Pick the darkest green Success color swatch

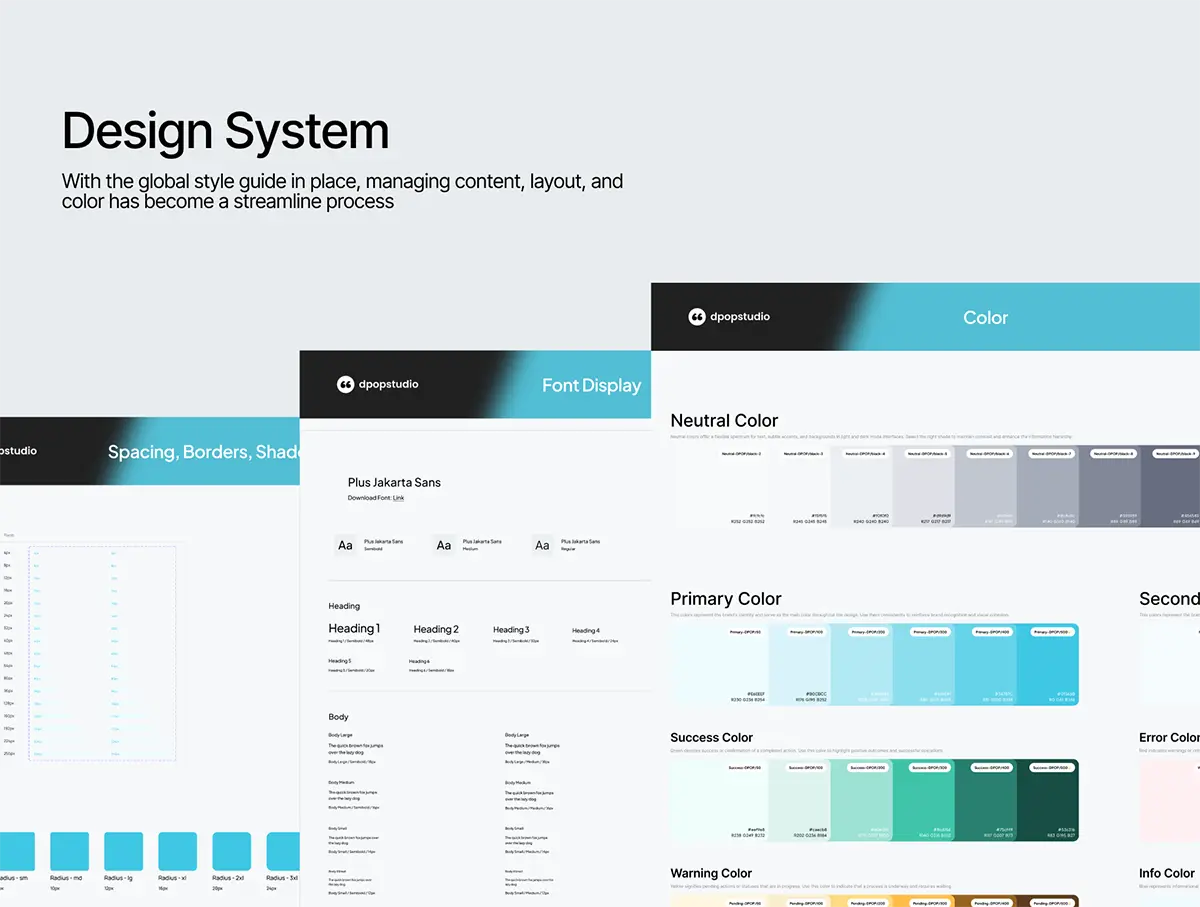pyautogui.click(x=1048, y=800)
